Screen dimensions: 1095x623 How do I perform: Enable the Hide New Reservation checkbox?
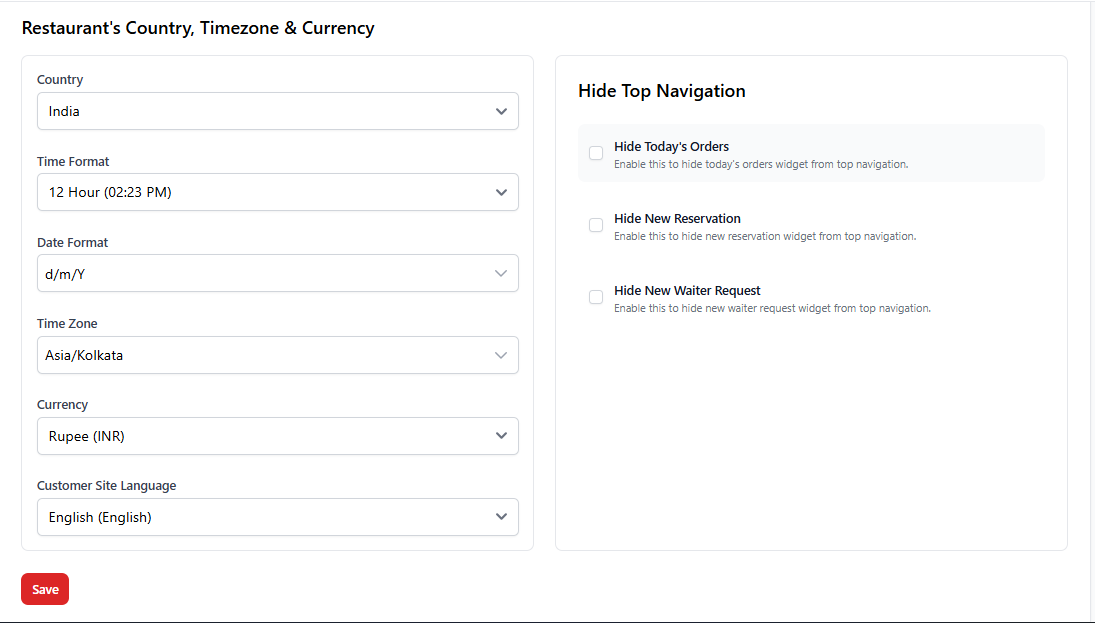point(596,225)
